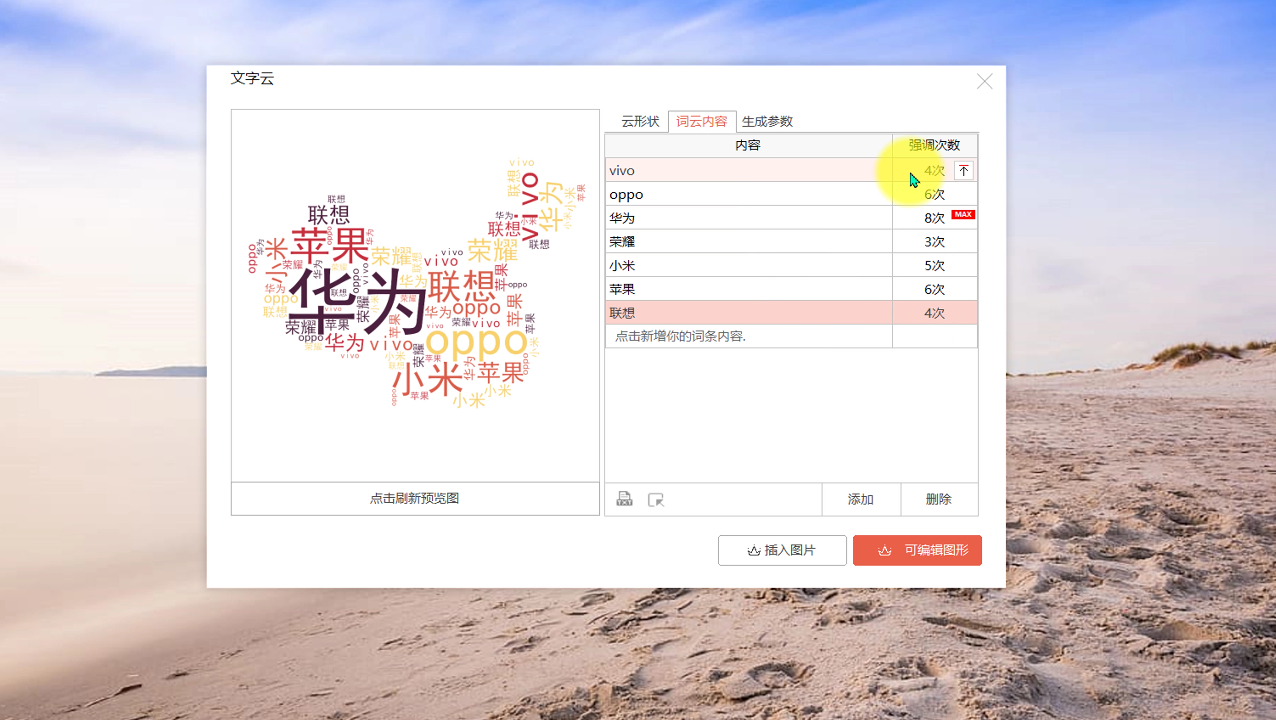Select the 荣耀 row in the word list

pyautogui.click(x=791, y=241)
